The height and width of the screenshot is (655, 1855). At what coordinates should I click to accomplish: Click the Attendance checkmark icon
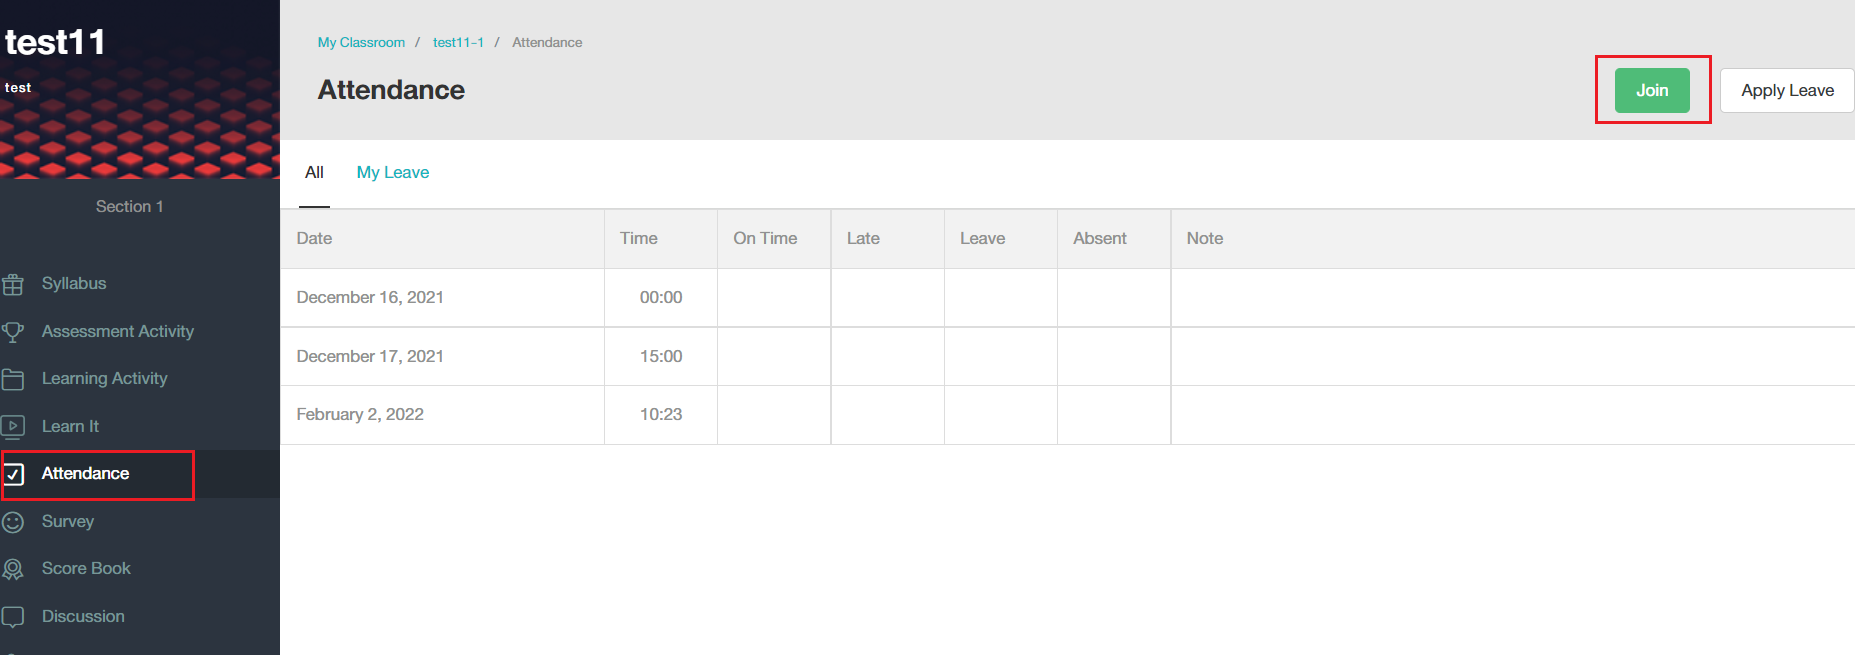coord(13,474)
